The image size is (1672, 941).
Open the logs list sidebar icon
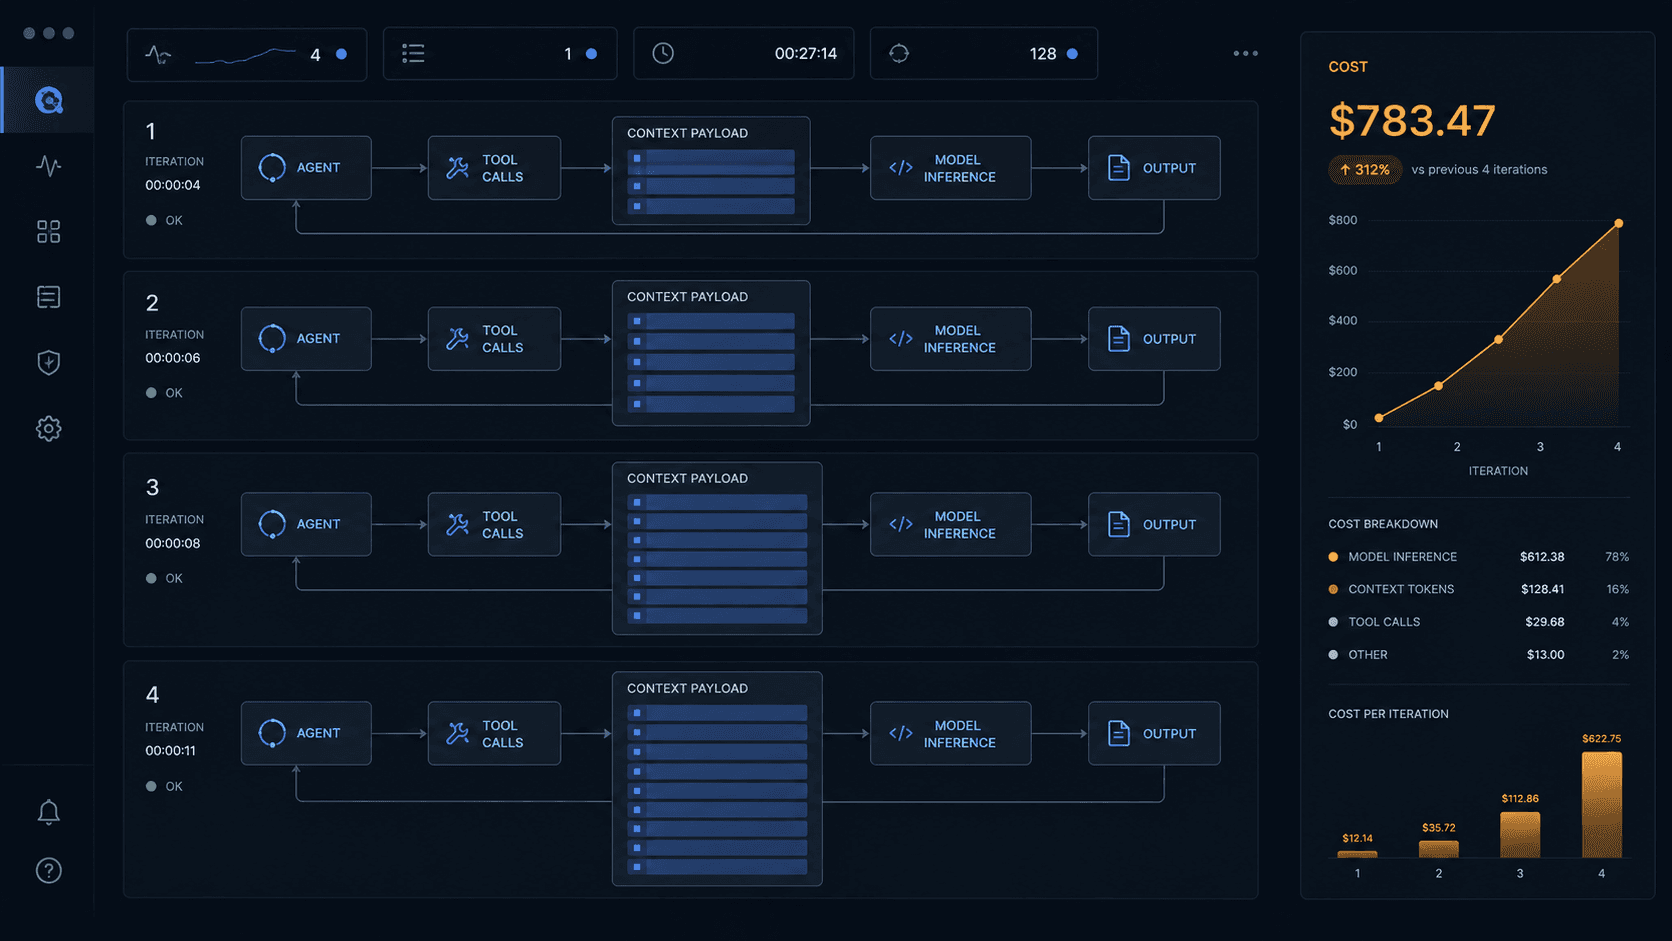49,297
